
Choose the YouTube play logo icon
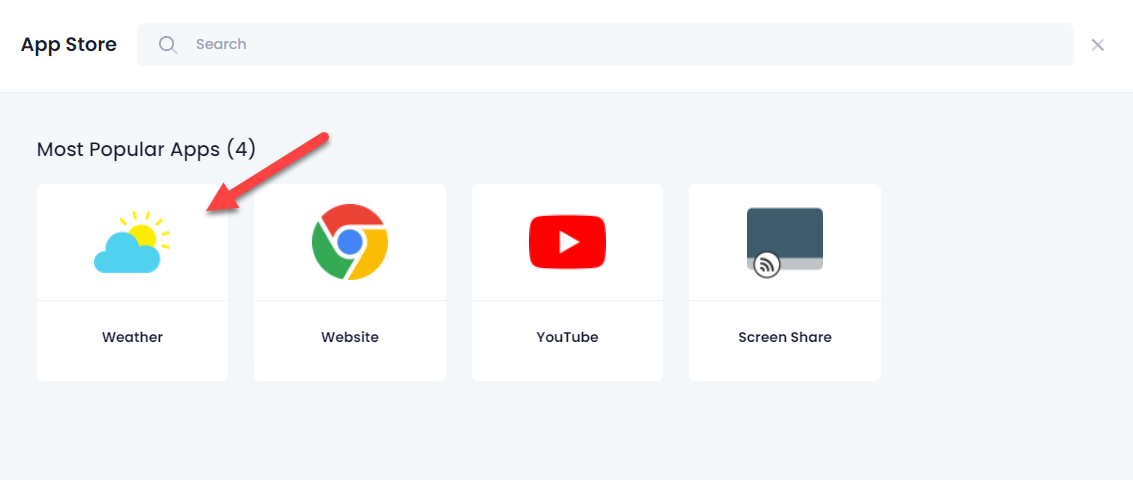tap(567, 242)
